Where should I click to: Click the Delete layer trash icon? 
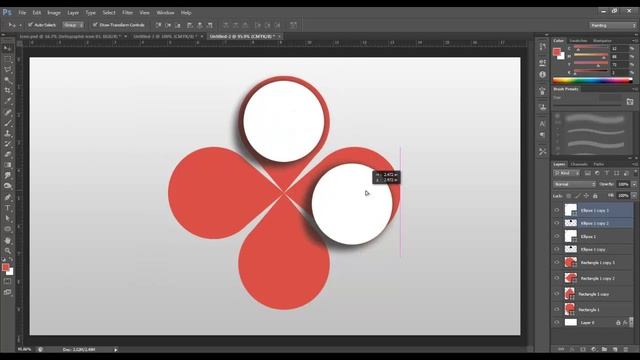[626, 349]
